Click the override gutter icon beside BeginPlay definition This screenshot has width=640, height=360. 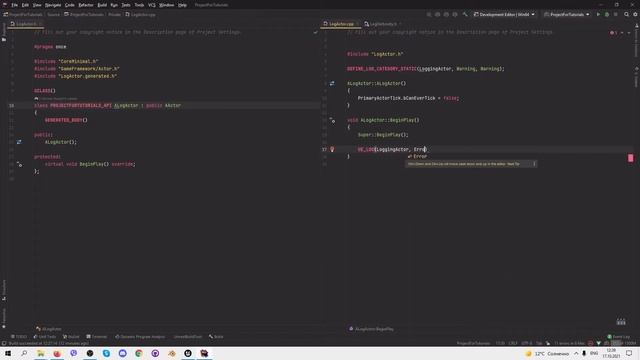click(x=332, y=120)
